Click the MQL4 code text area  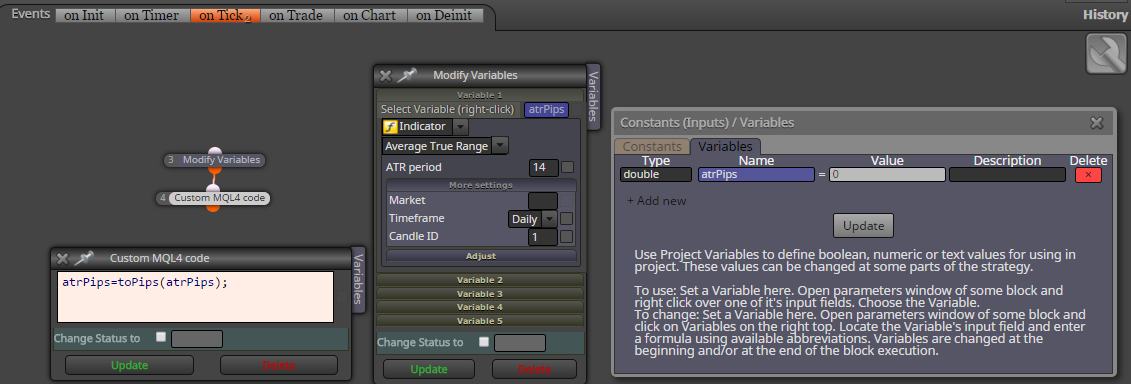point(195,297)
